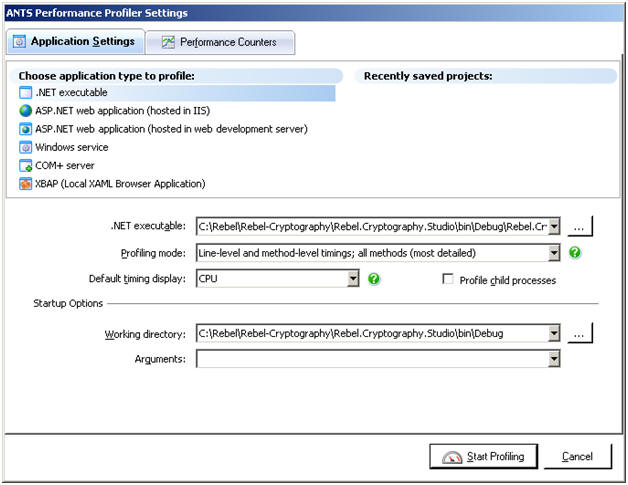Click the COM+ server icon
This screenshot has width=628, height=485.
point(25,166)
